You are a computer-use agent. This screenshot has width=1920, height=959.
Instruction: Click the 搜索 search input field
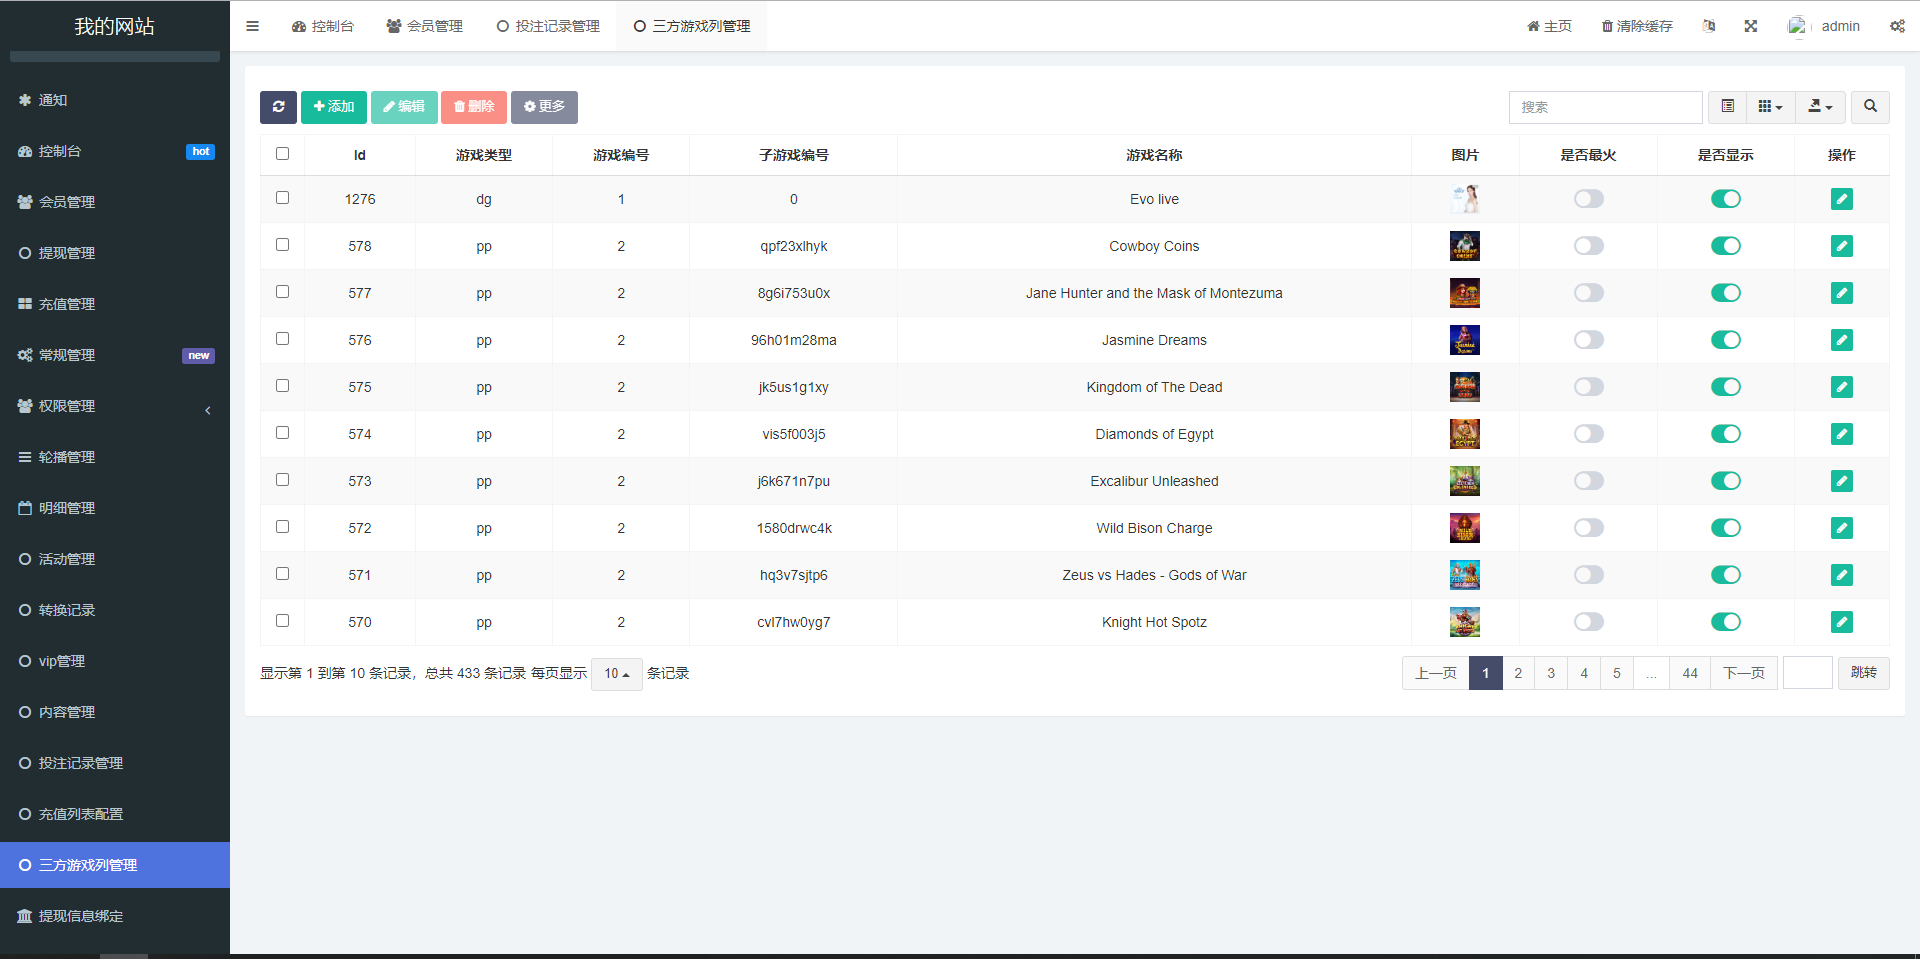coord(1604,107)
